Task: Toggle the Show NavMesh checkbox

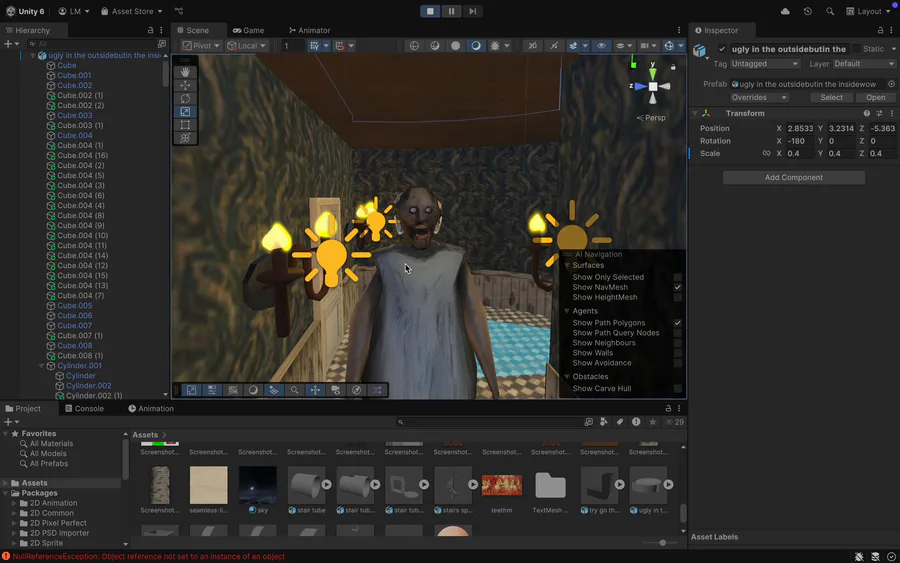Action: pos(677,287)
